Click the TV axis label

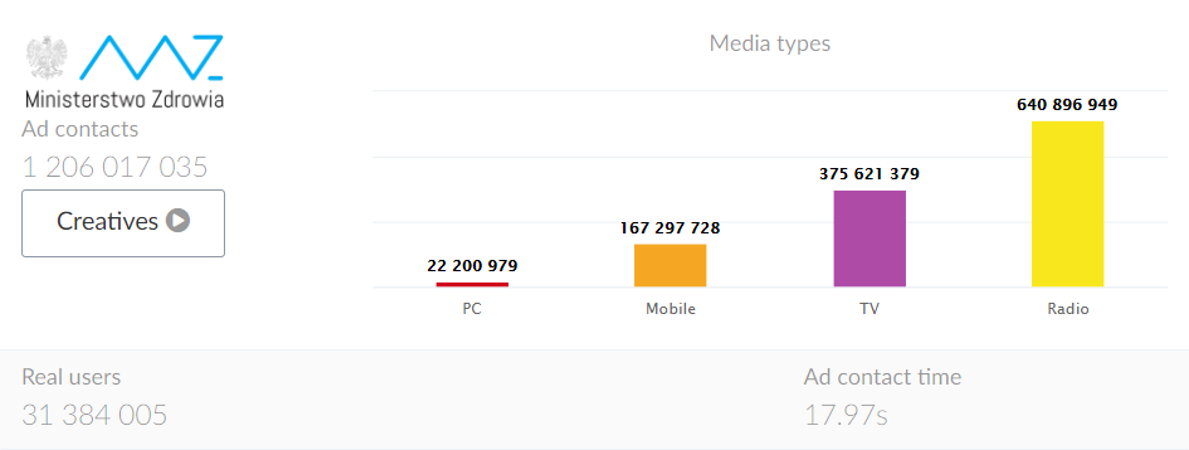coord(870,310)
